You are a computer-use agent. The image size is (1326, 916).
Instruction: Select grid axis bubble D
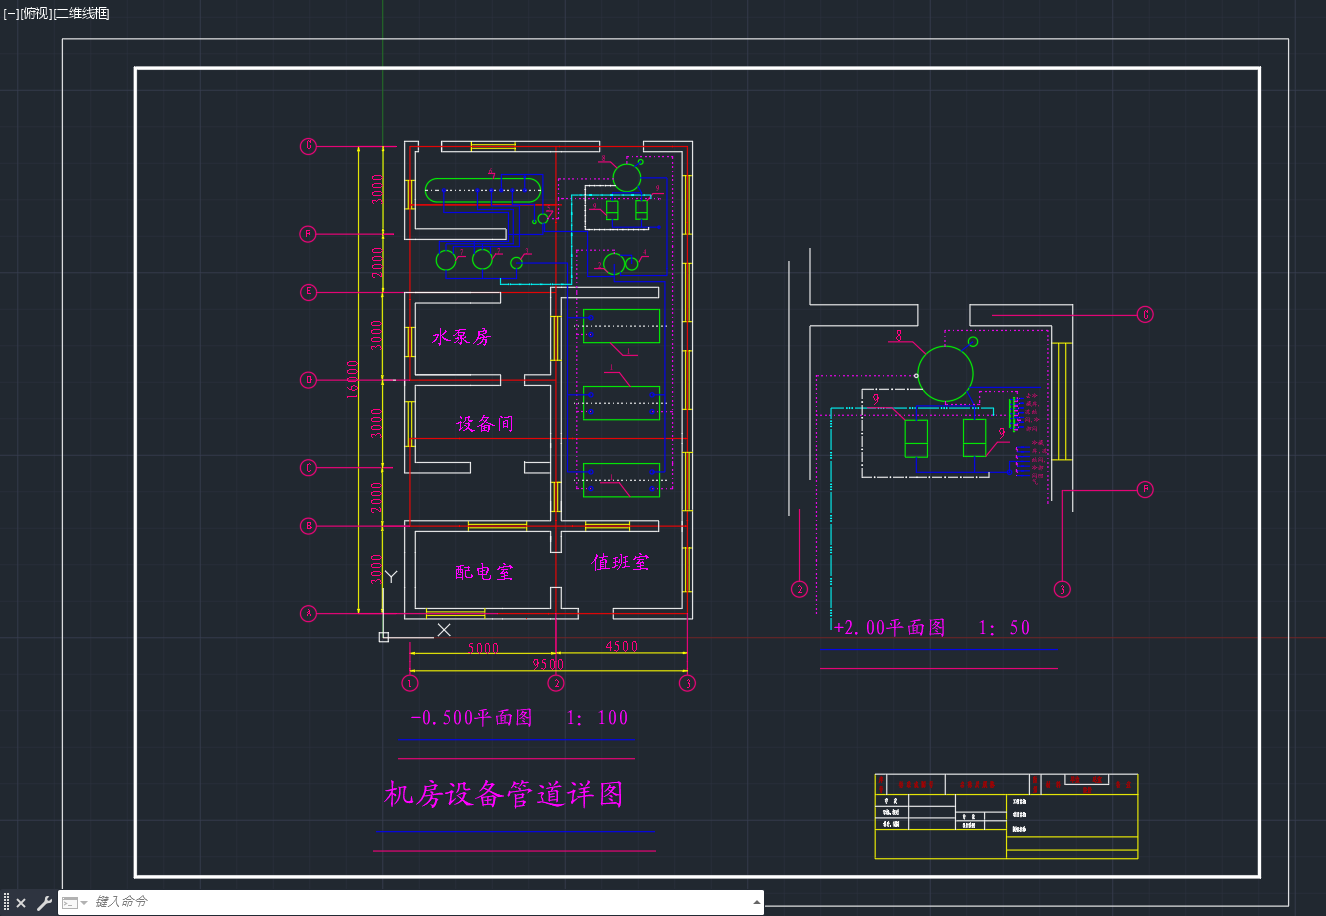pos(309,380)
